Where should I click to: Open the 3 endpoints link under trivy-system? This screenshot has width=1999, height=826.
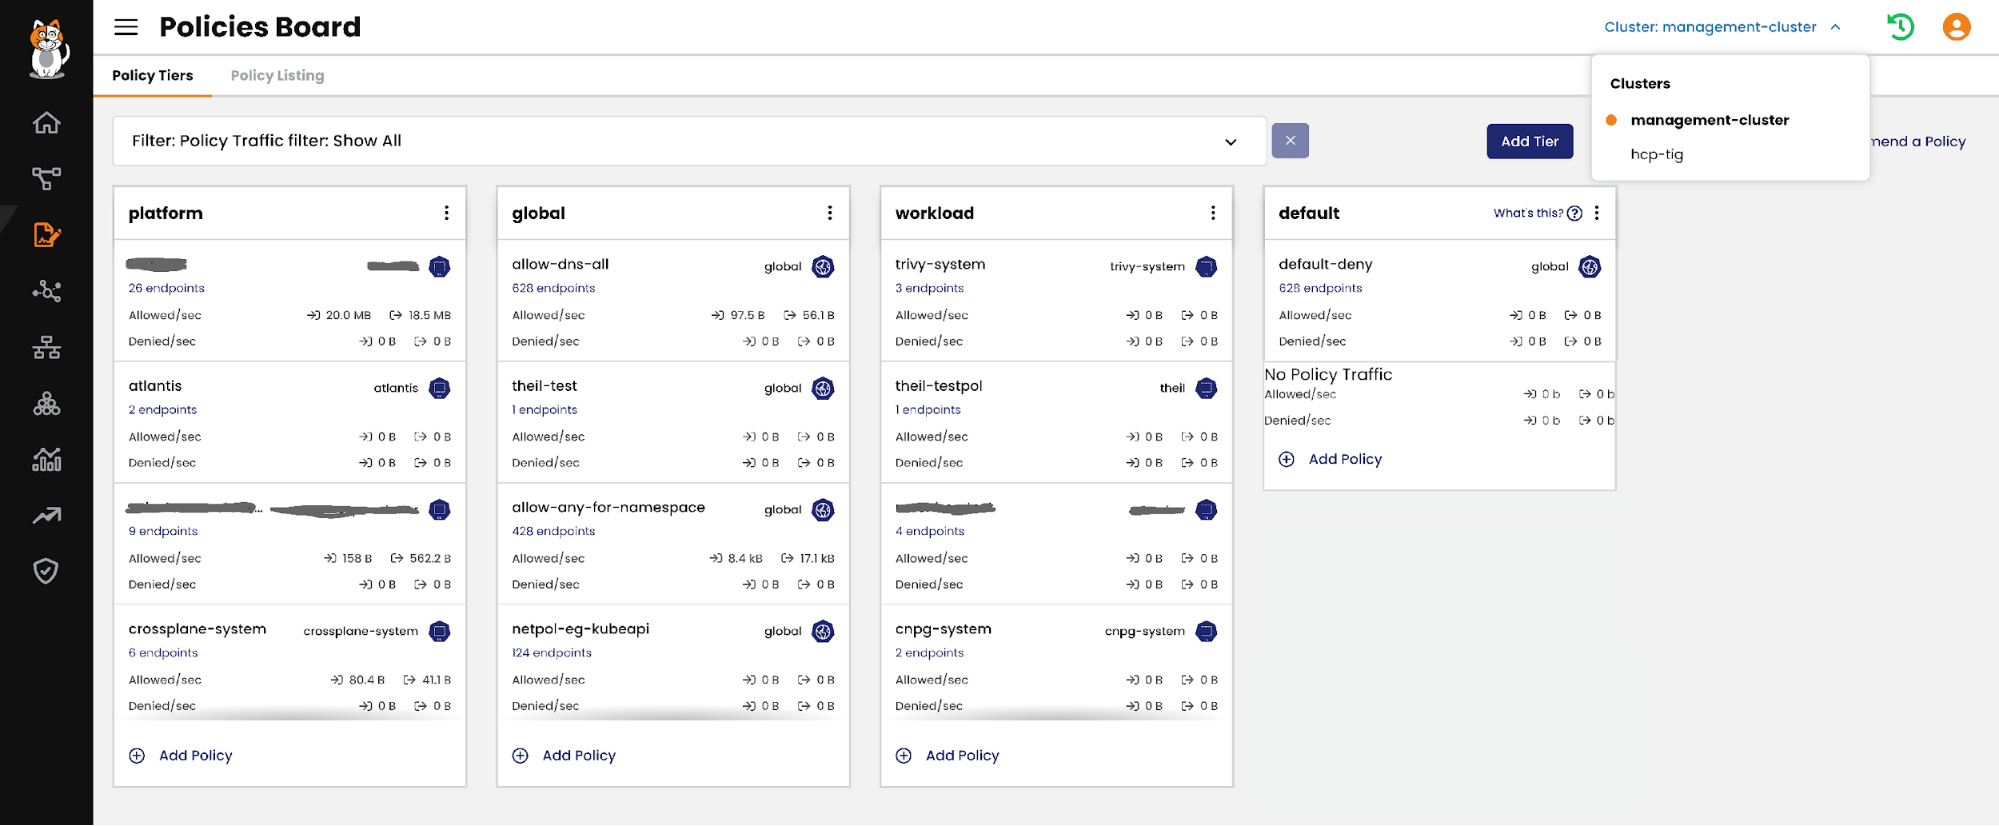pyautogui.click(x=930, y=288)
